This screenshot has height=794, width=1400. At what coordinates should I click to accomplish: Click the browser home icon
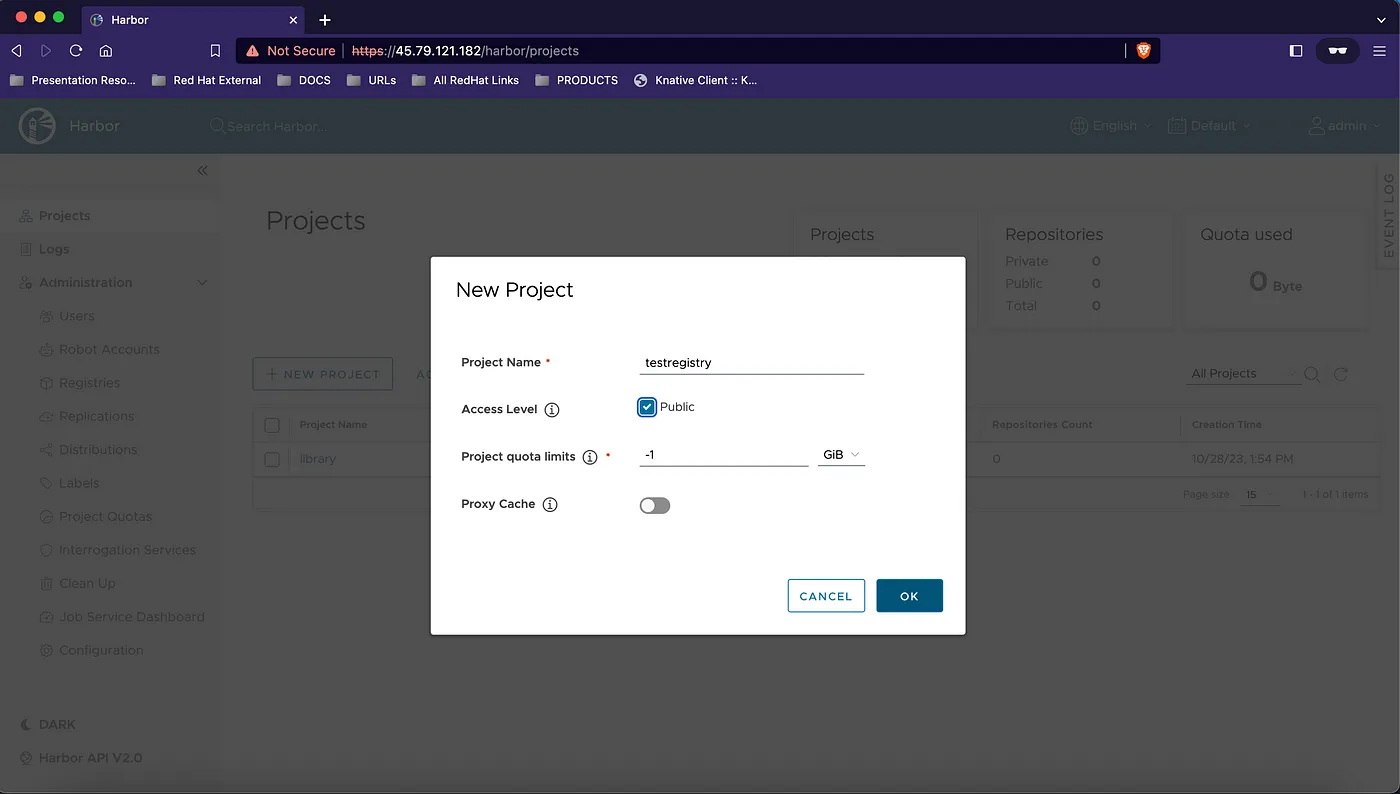[105, 50]
